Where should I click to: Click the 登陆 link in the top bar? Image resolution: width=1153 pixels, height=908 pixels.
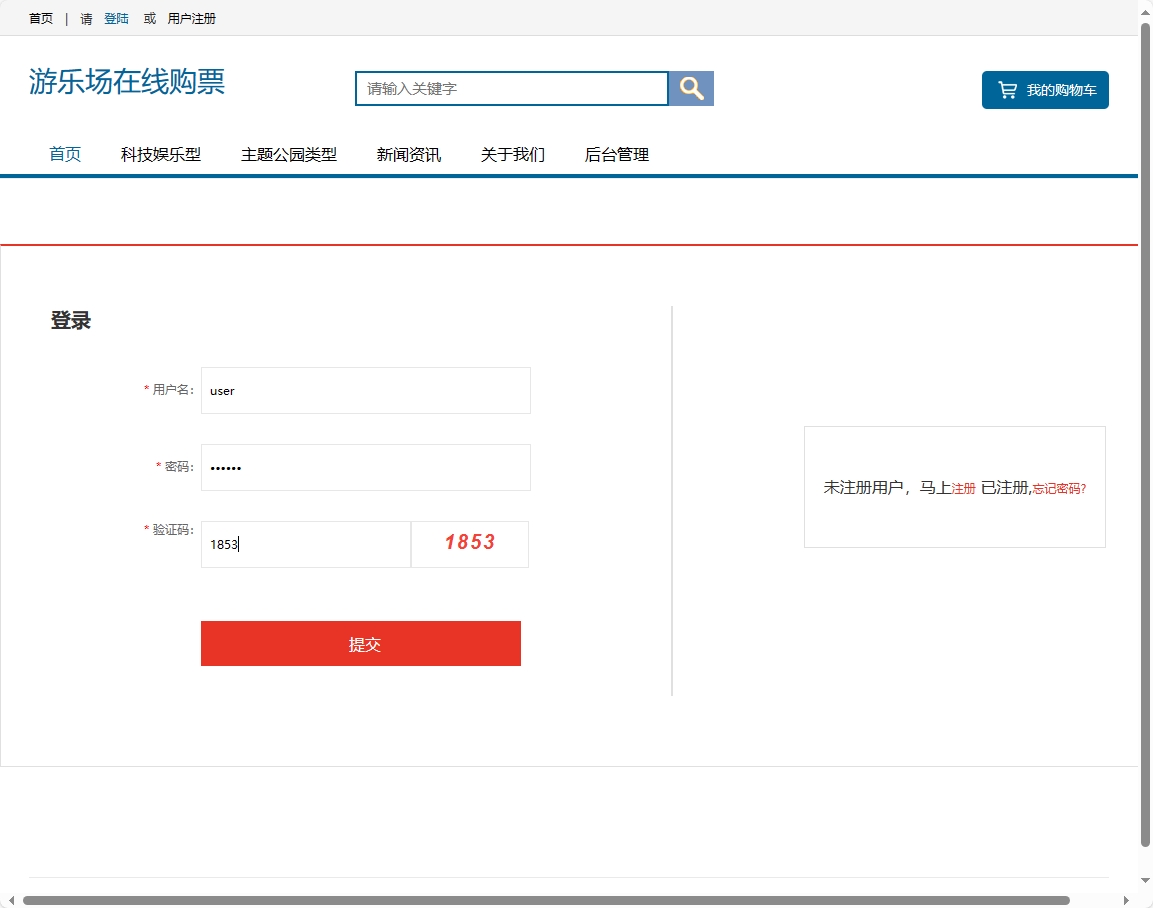116,17
